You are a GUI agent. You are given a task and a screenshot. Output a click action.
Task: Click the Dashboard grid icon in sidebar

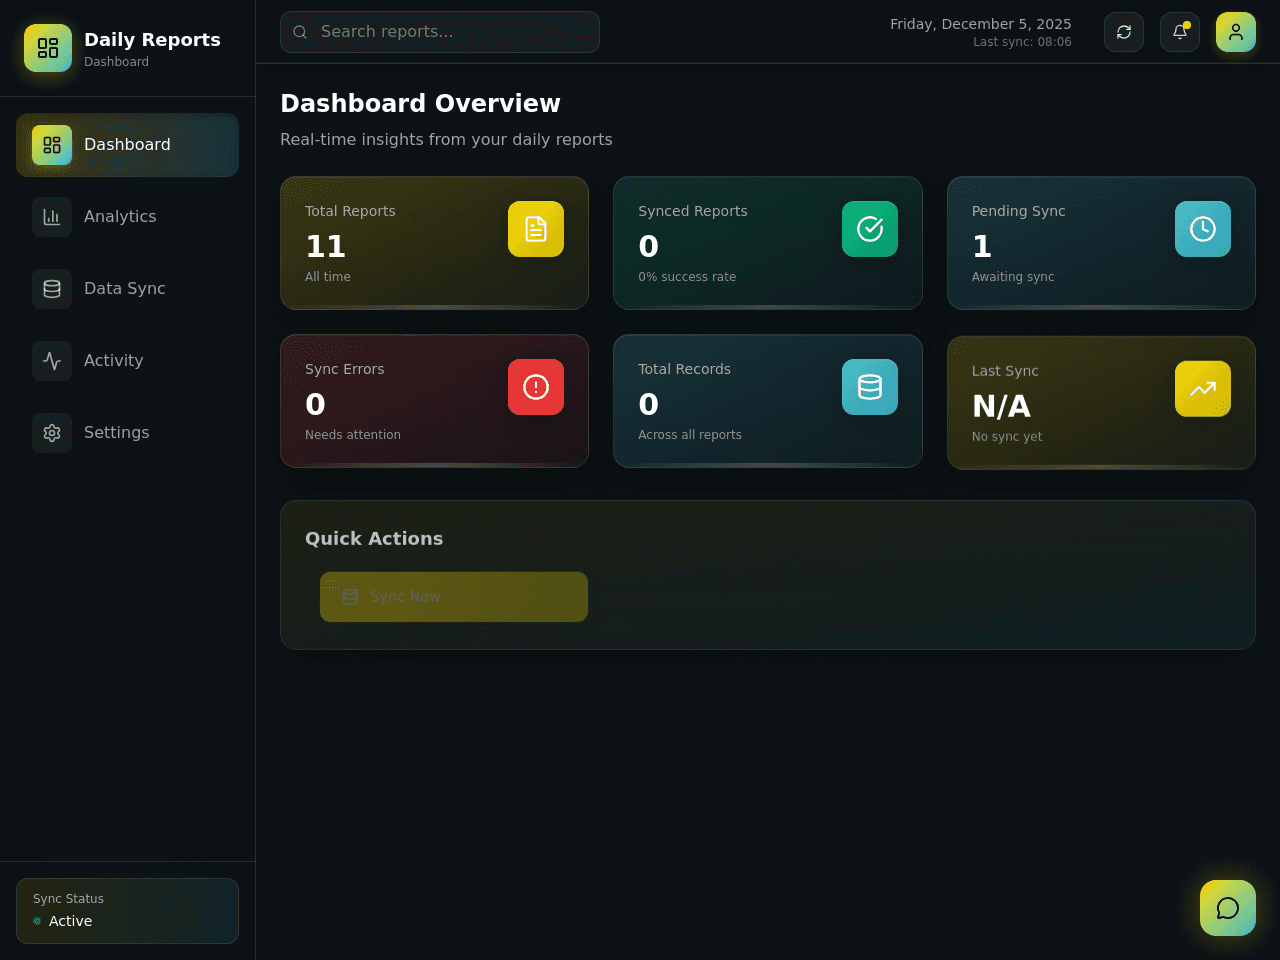(52, 145)
